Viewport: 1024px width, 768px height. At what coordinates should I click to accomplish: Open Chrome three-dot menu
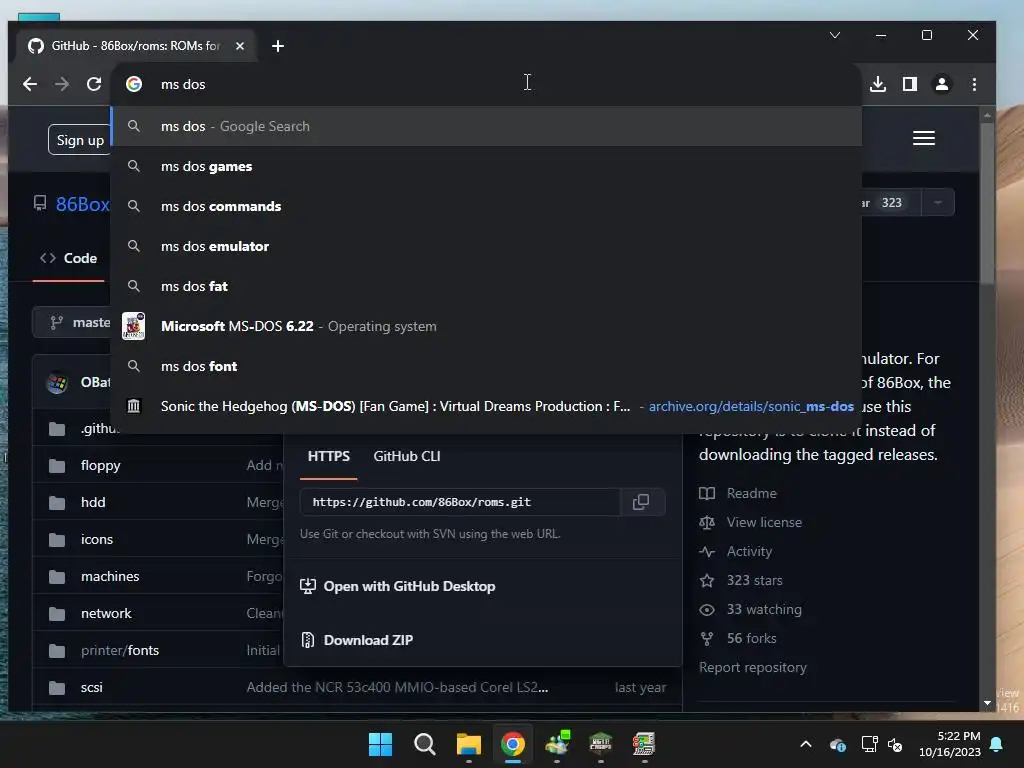[x=974, y=84]
